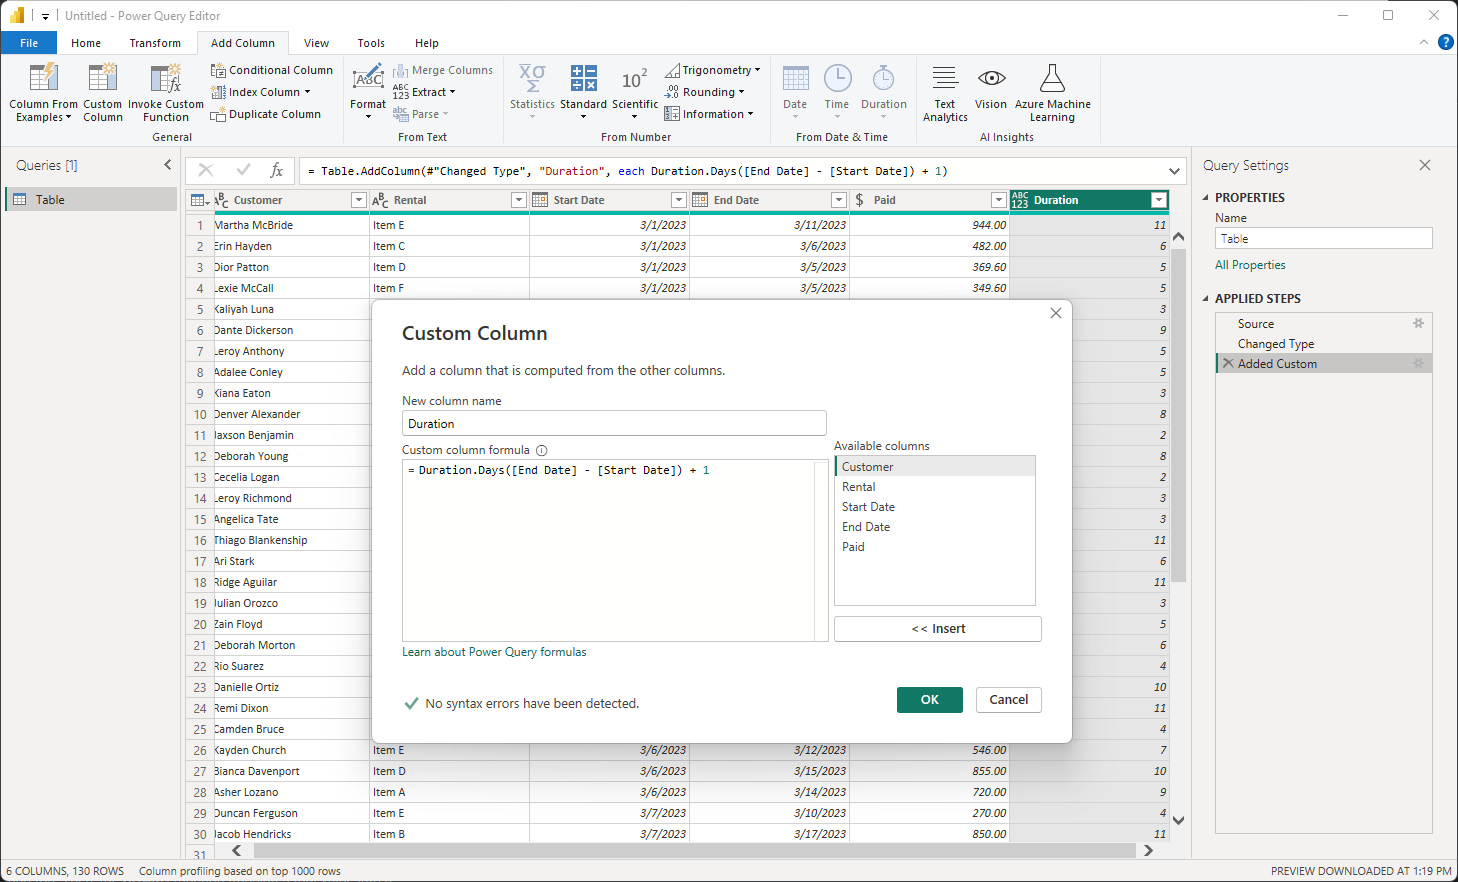Open the File menu
Screen dimensions: 1458x882
[x=29, y=43]
